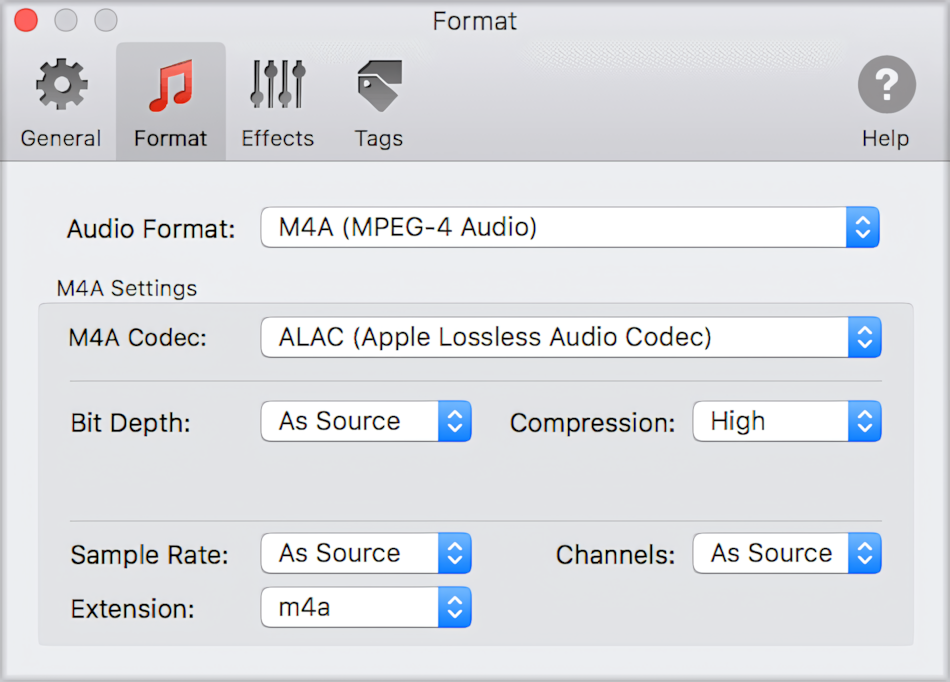Click the Audio Format label text
The height and width of the screenshot is (682, 950).
[x=151, y=230]
